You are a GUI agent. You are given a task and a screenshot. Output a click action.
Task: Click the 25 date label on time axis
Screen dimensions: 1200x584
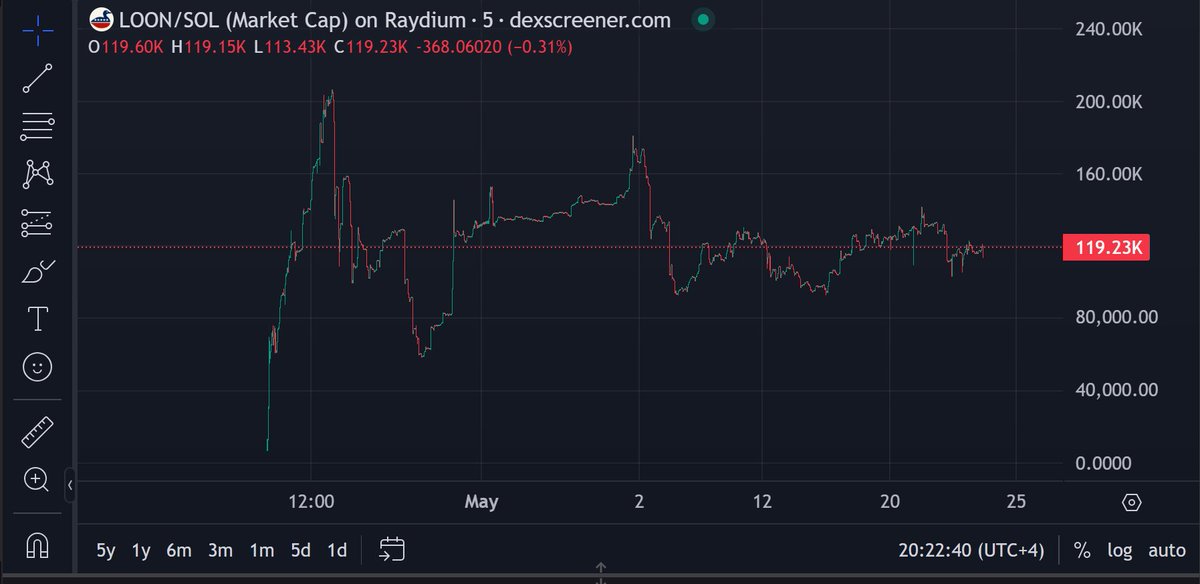(1016, 501)
